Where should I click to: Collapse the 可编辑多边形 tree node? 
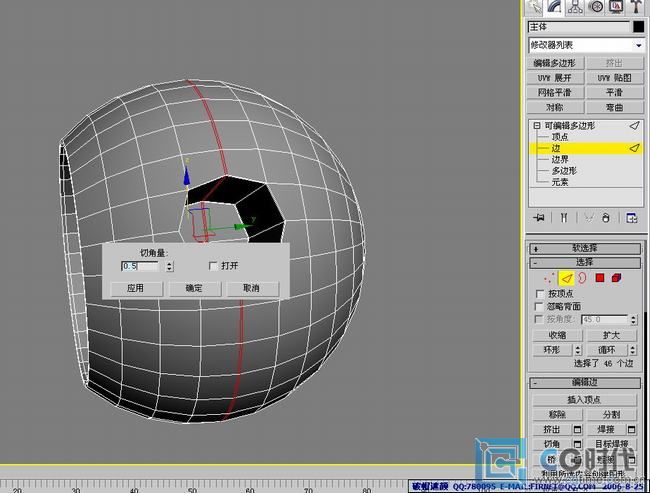coord(537,125)
